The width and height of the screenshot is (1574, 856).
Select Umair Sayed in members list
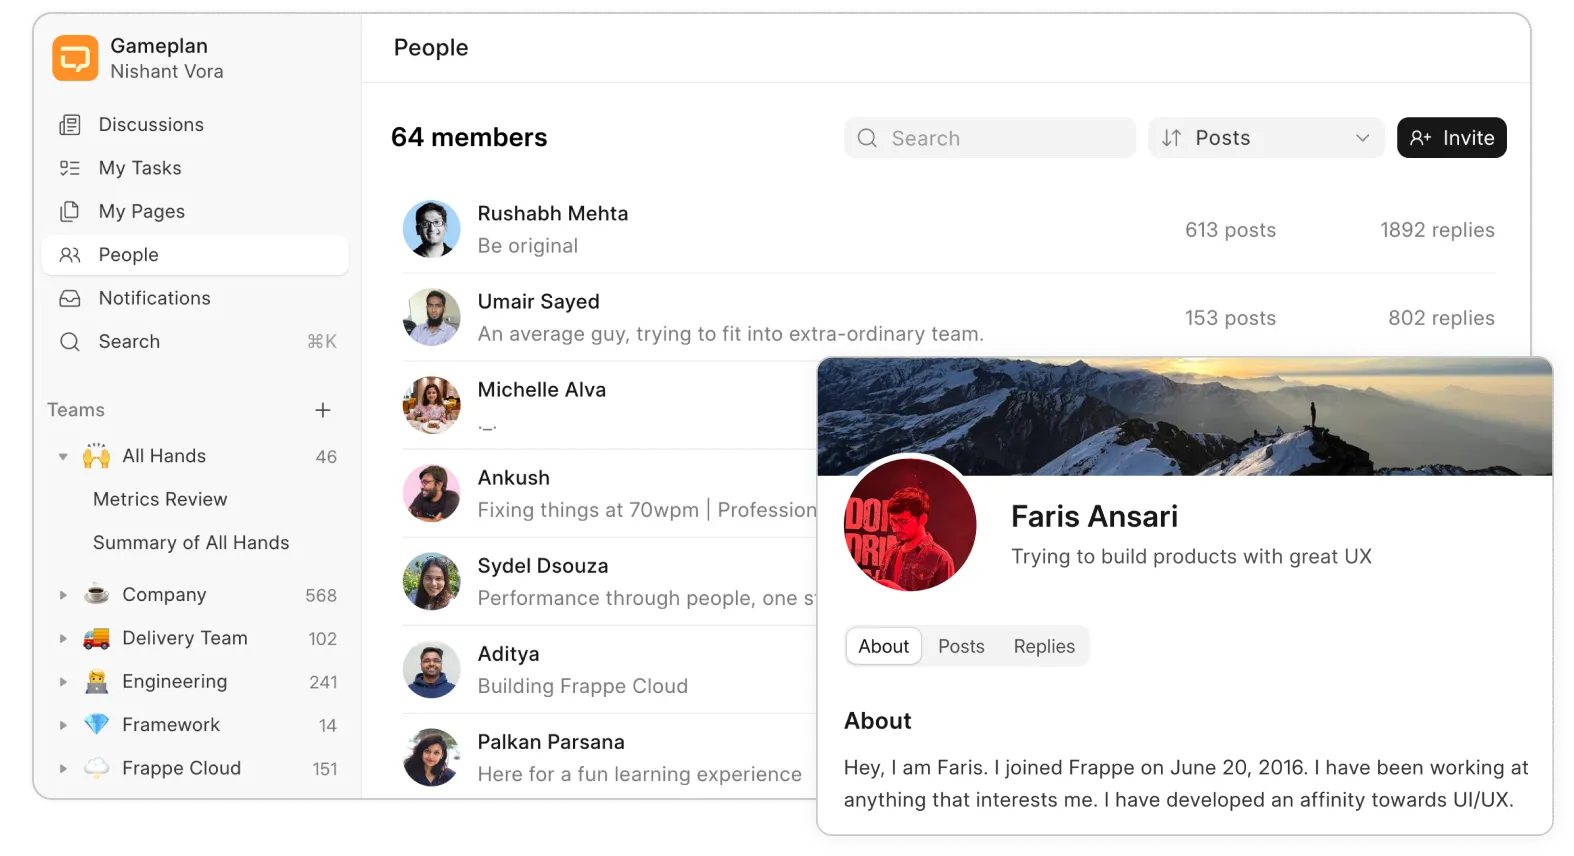539,302
